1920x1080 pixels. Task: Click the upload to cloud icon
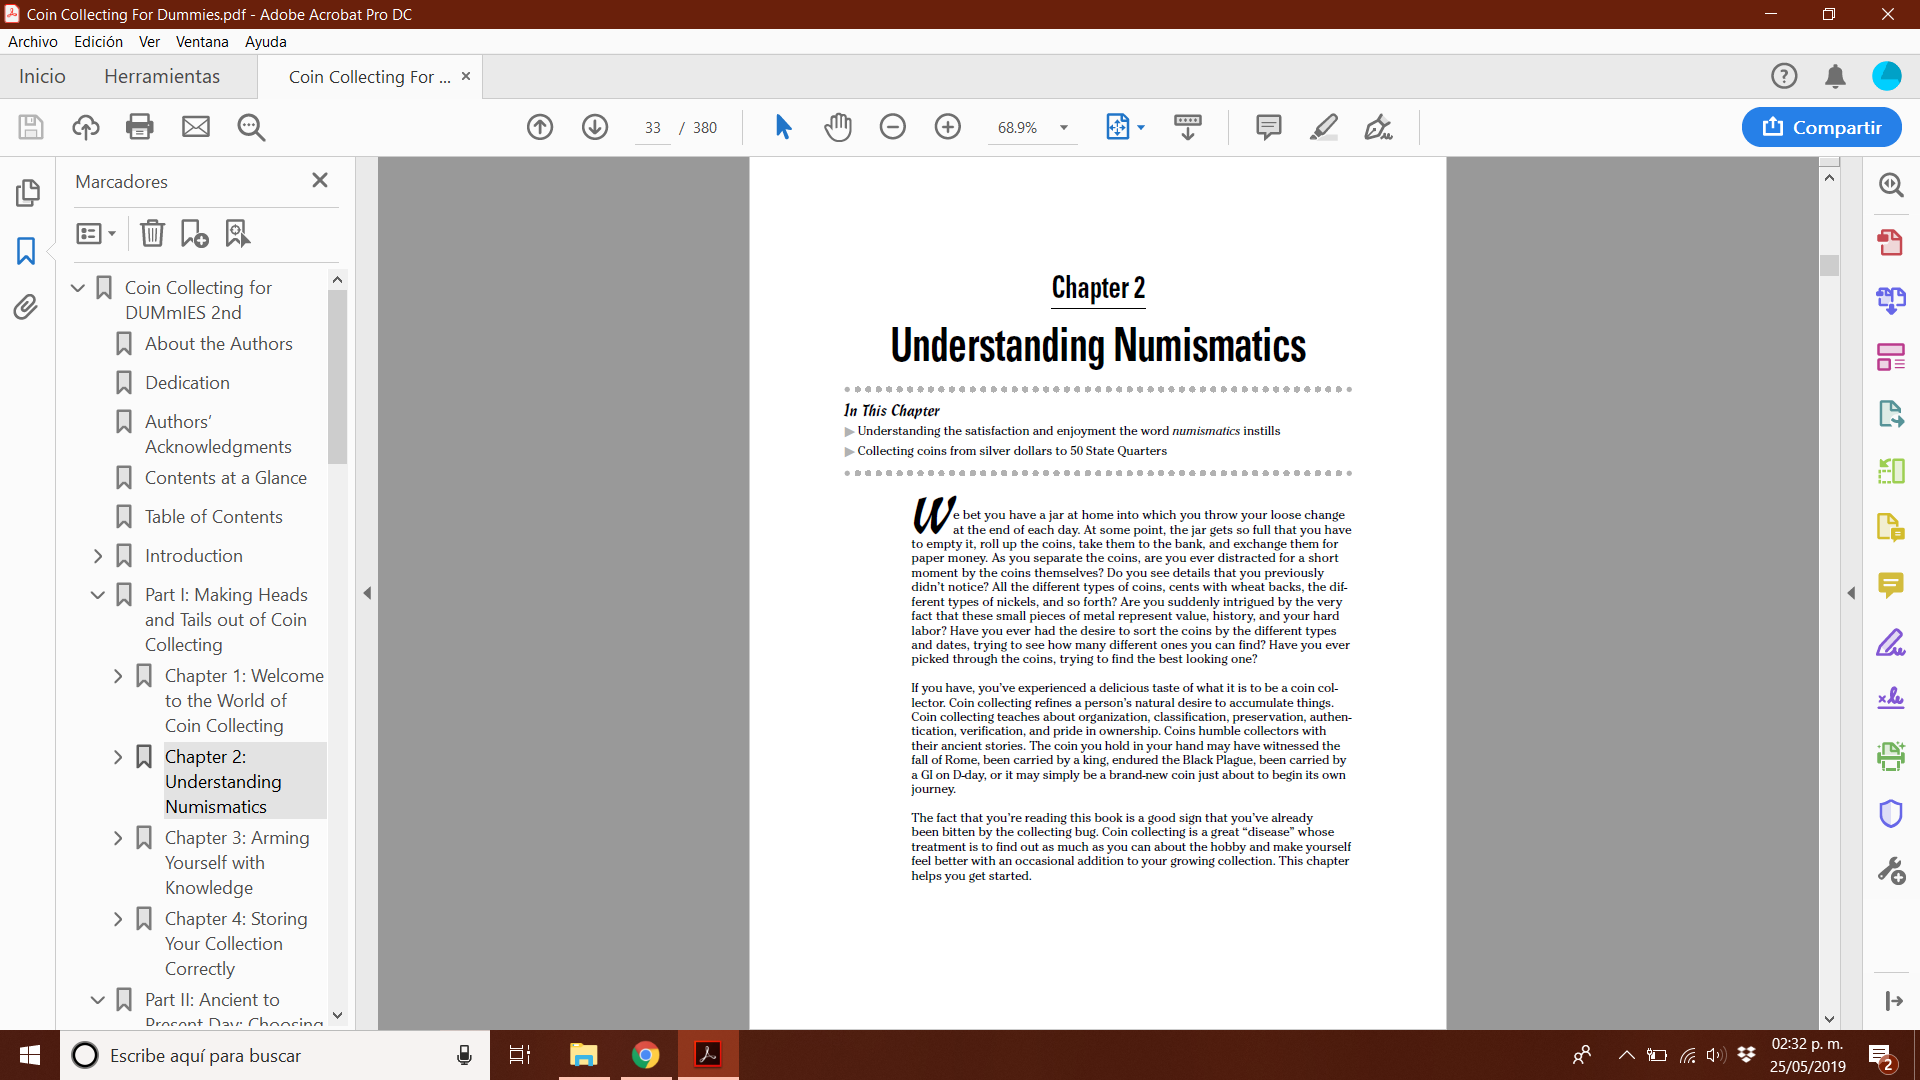(x=86, y=127)
